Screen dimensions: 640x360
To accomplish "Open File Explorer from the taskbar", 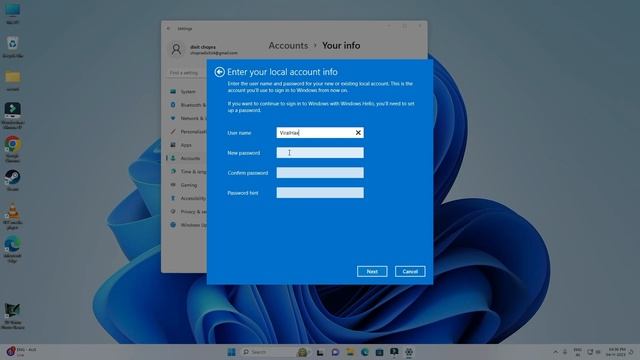I will click(350, 352).
